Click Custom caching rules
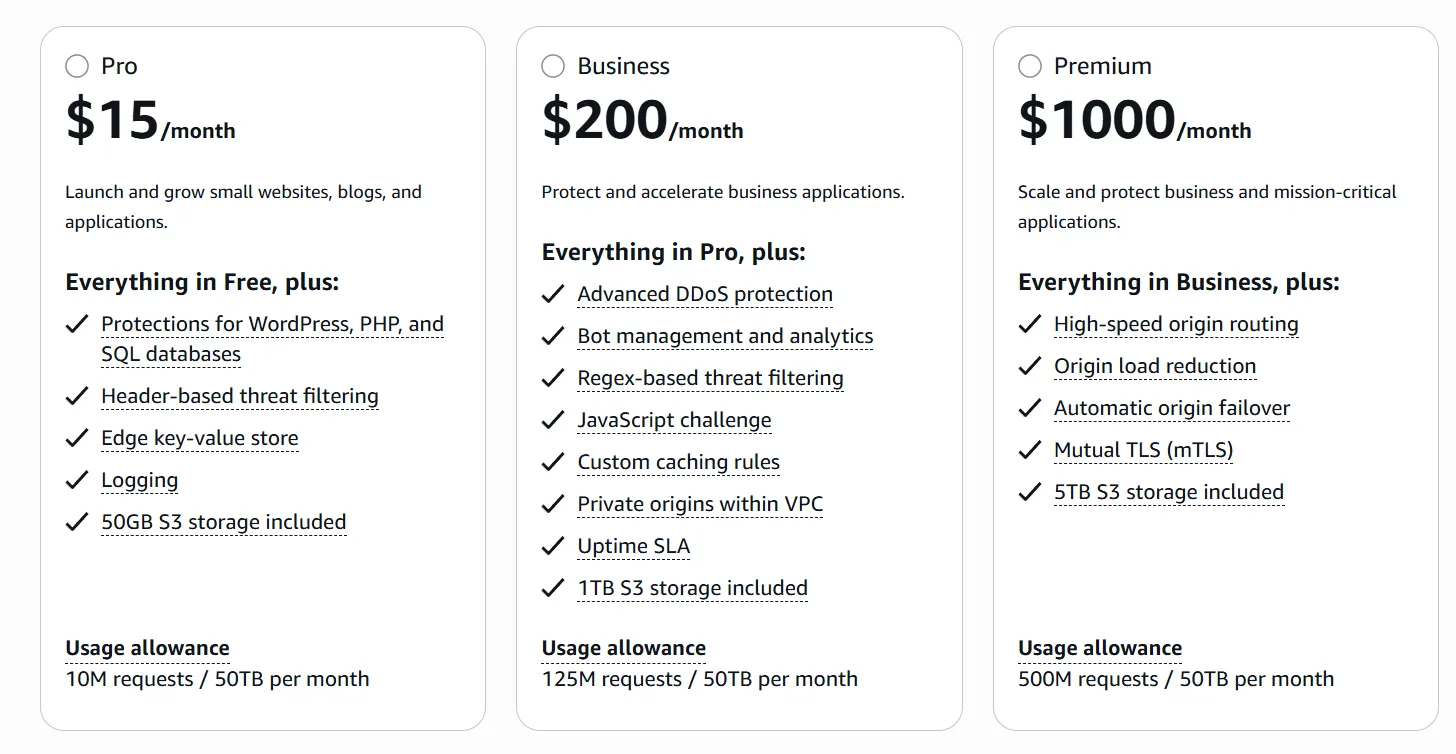This screenshot has width=1456, height=754. [x=678, y=462]
